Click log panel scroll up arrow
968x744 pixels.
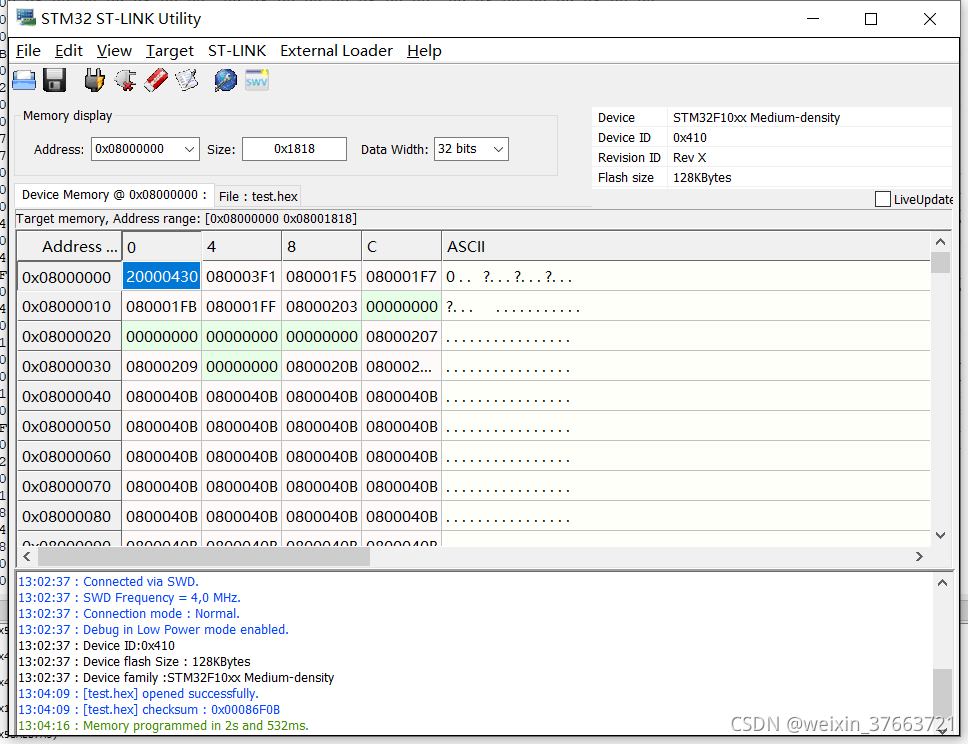click(942, 583)
